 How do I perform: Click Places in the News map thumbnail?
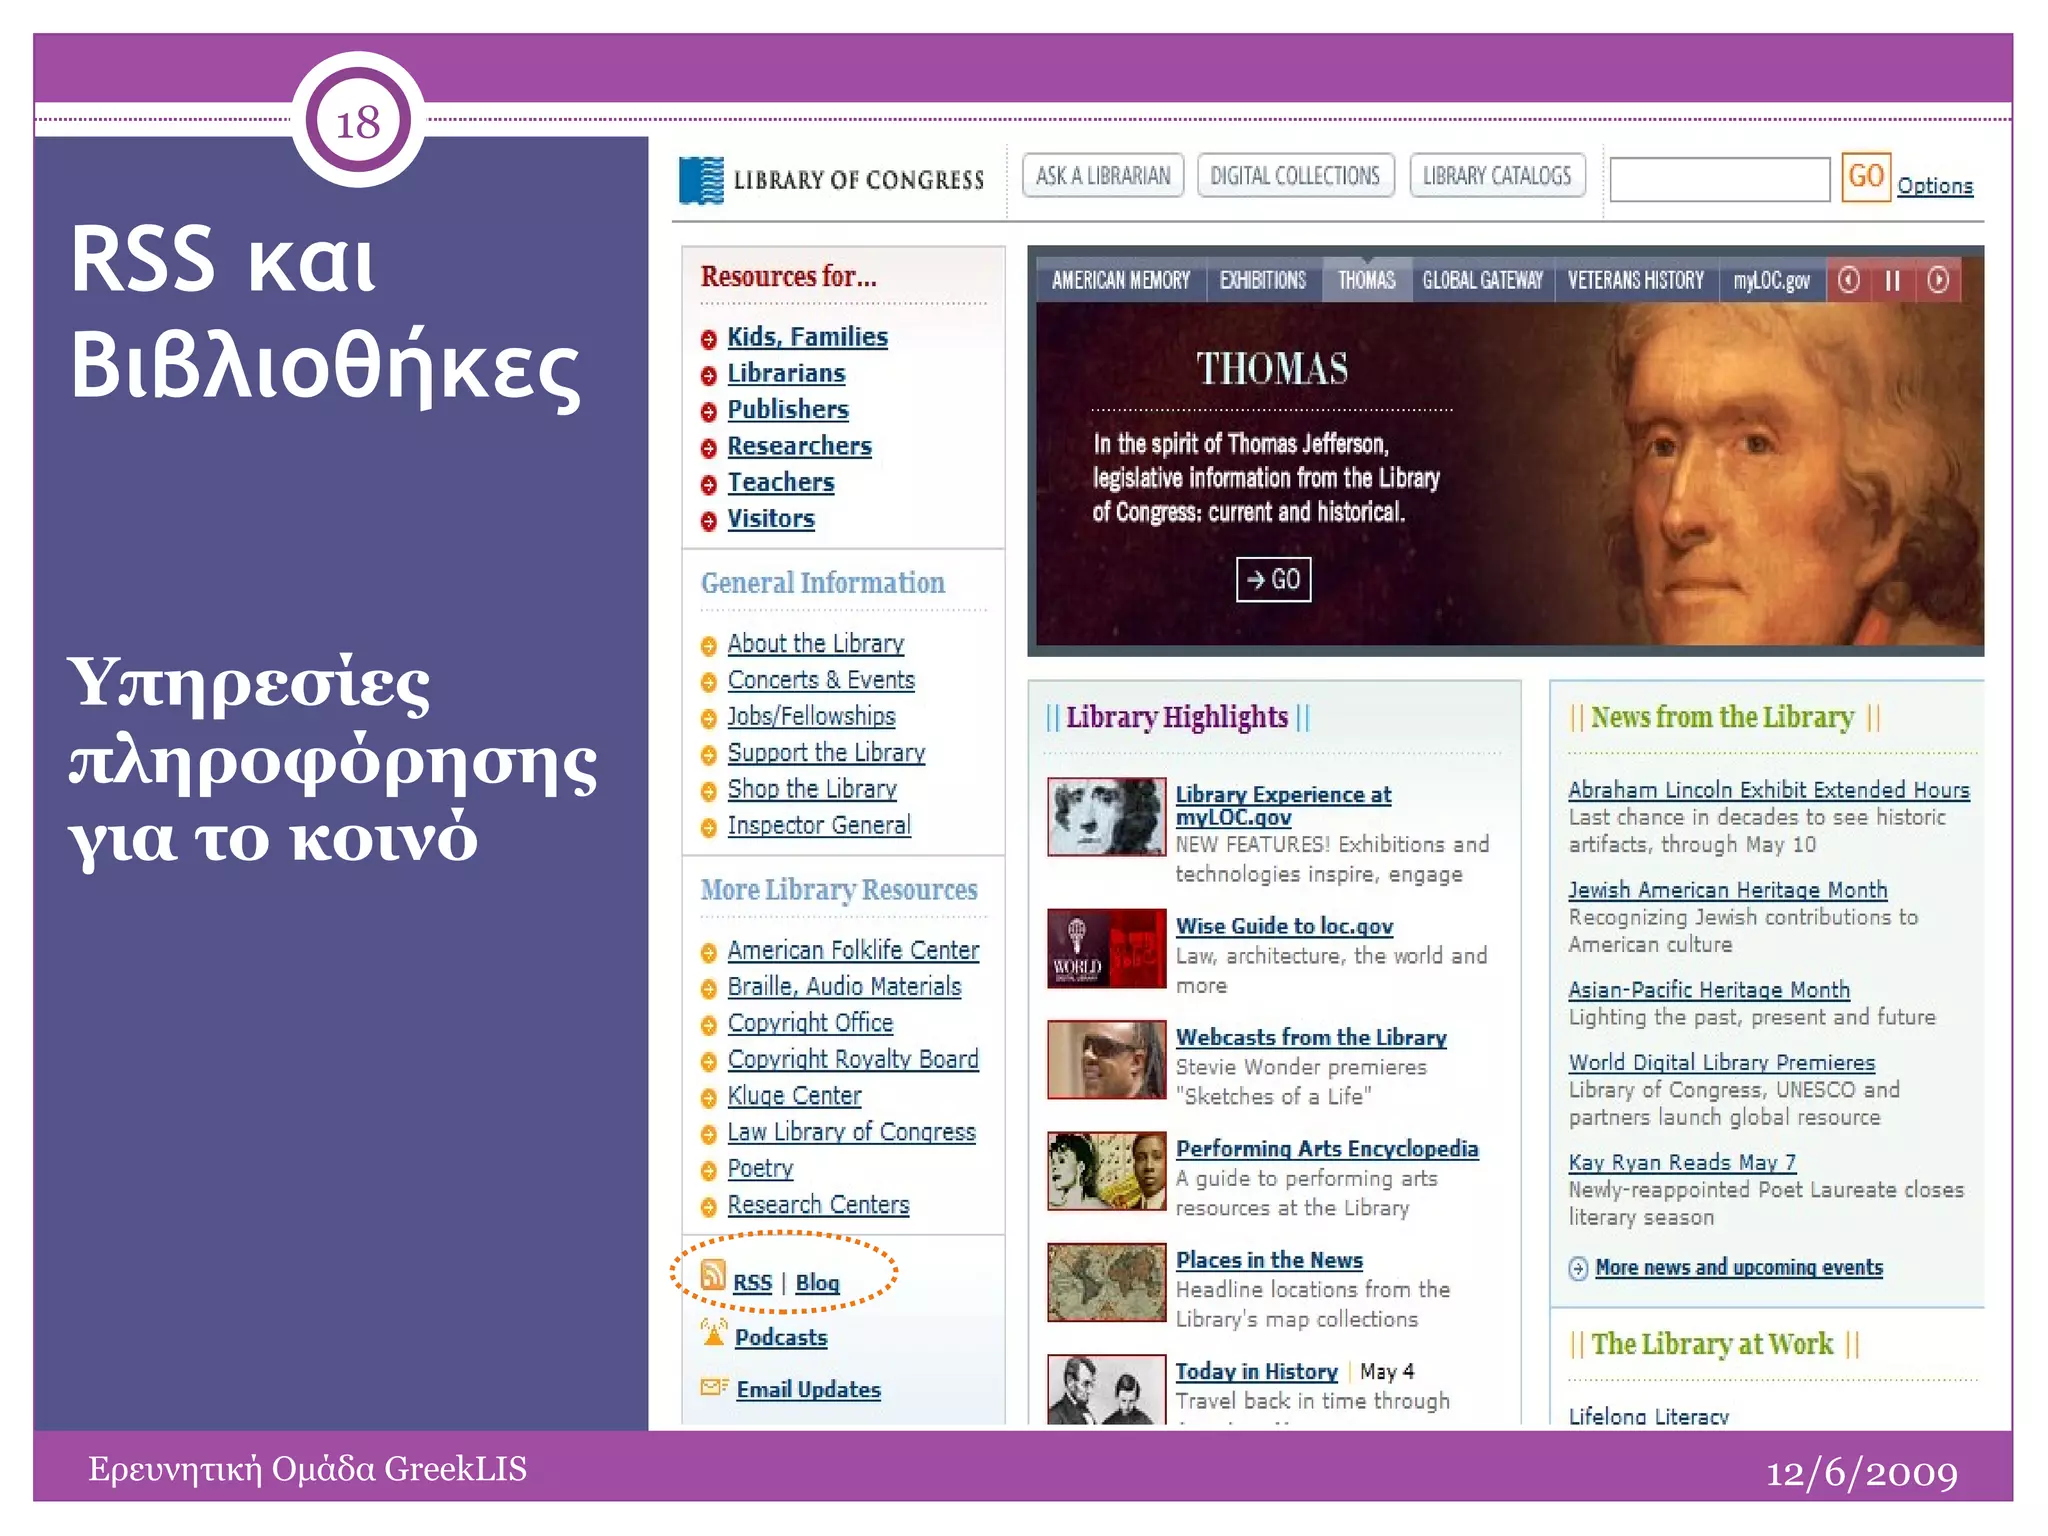pyautogui.click(x=1106, y=1282)
